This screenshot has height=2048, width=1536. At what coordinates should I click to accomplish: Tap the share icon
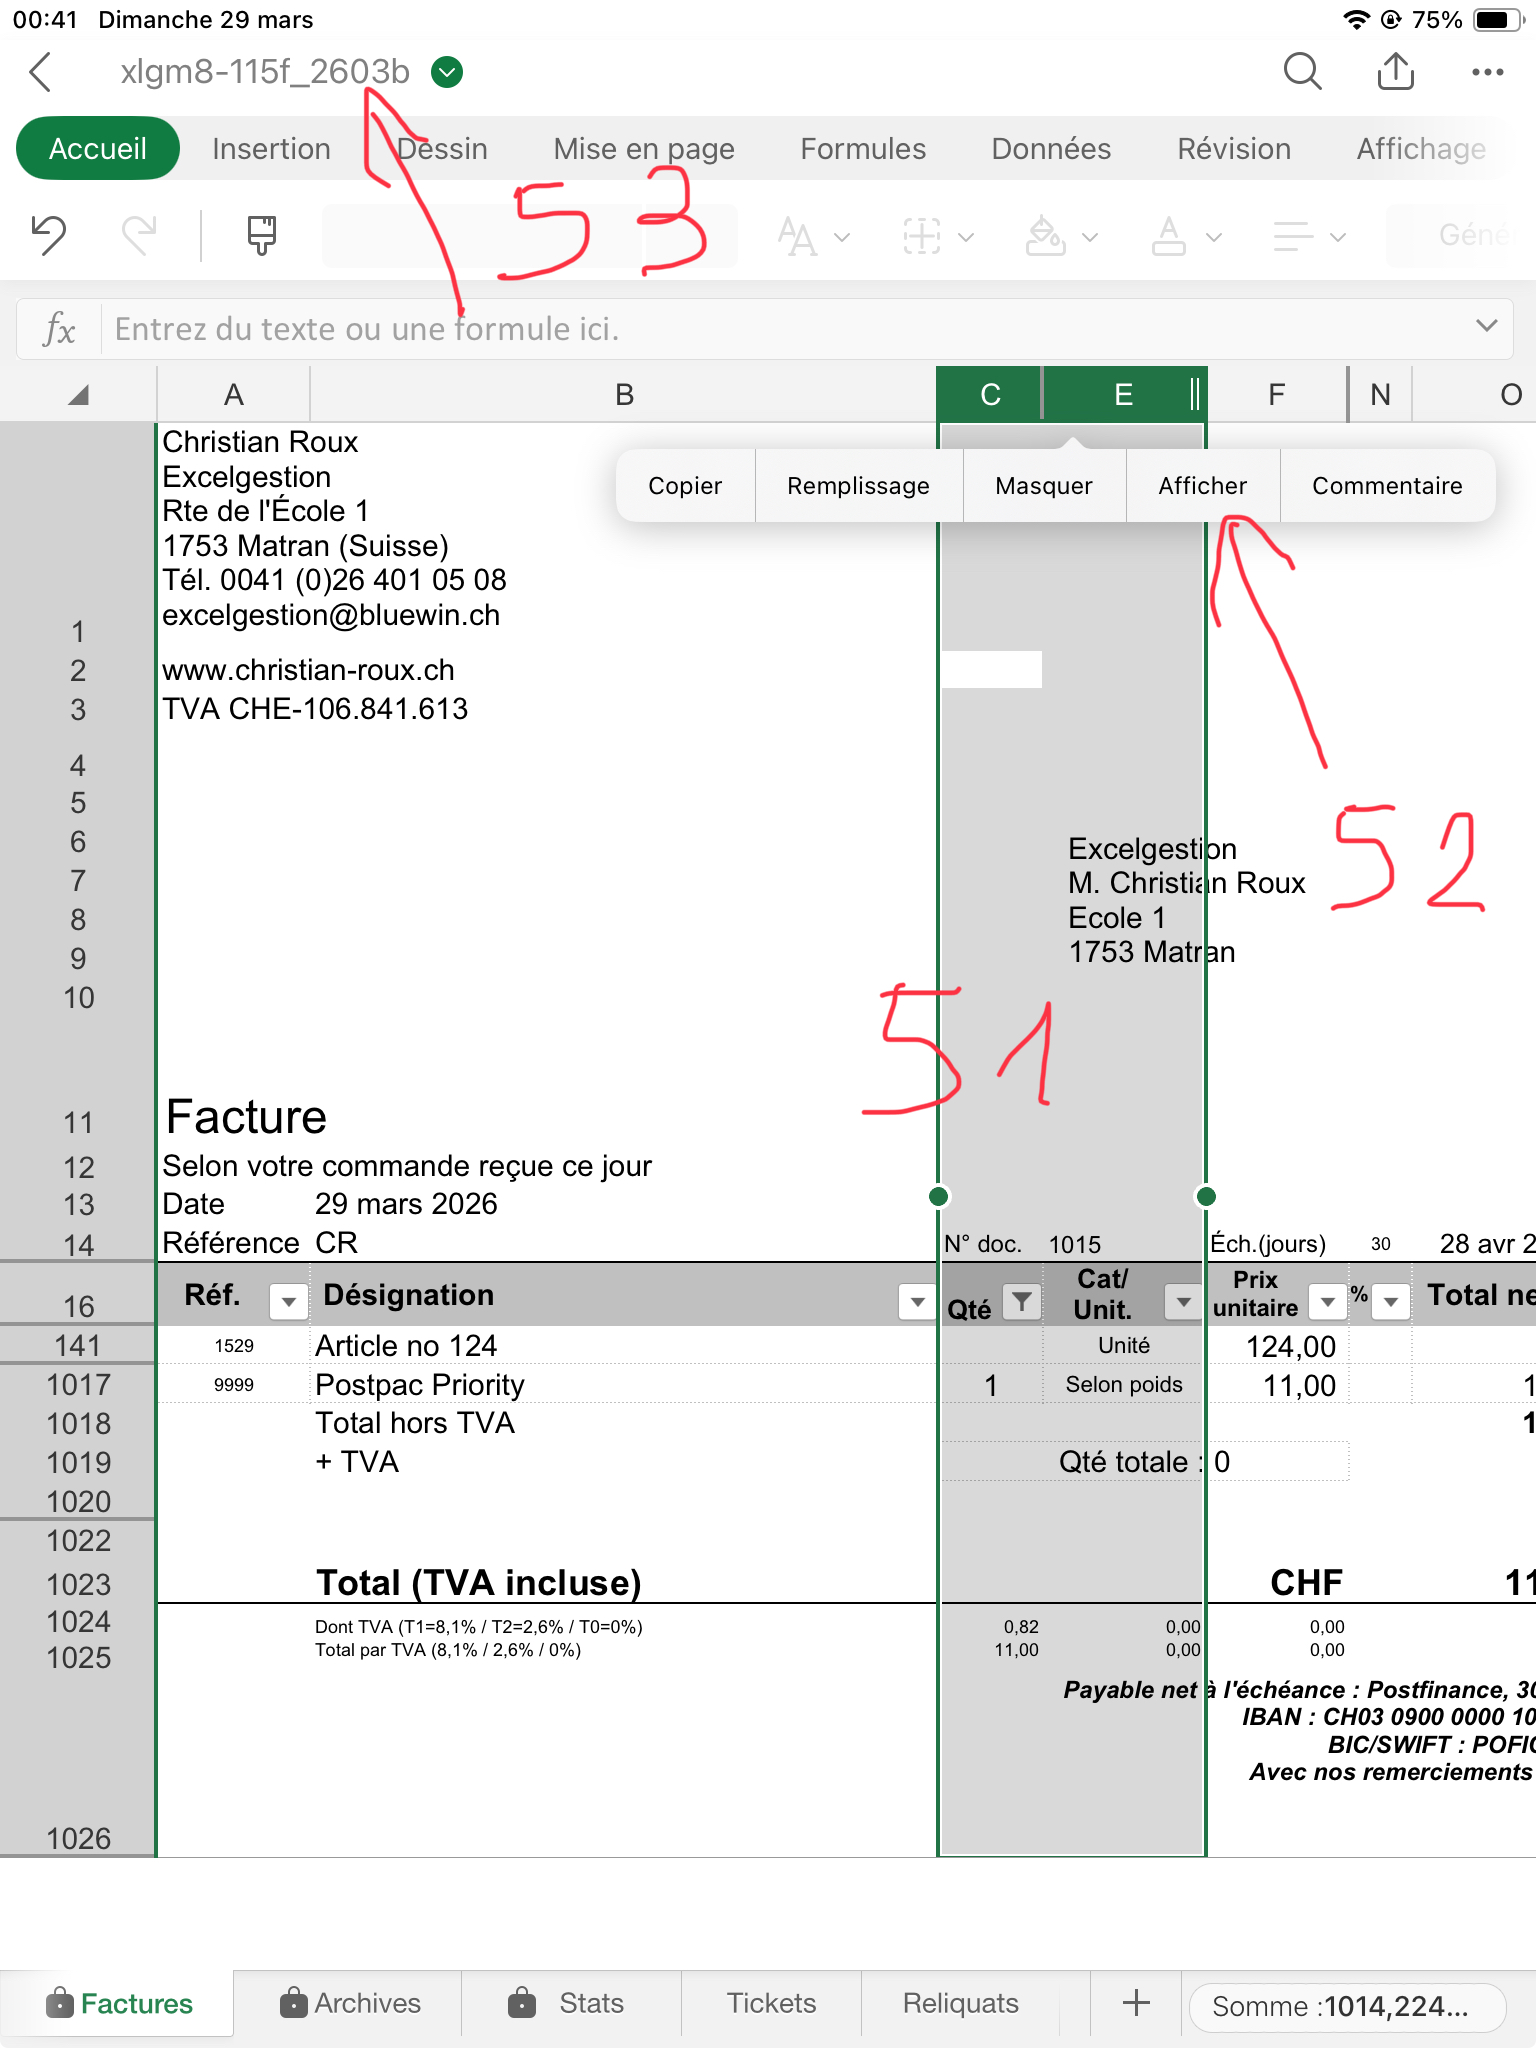coord(1395,72)
